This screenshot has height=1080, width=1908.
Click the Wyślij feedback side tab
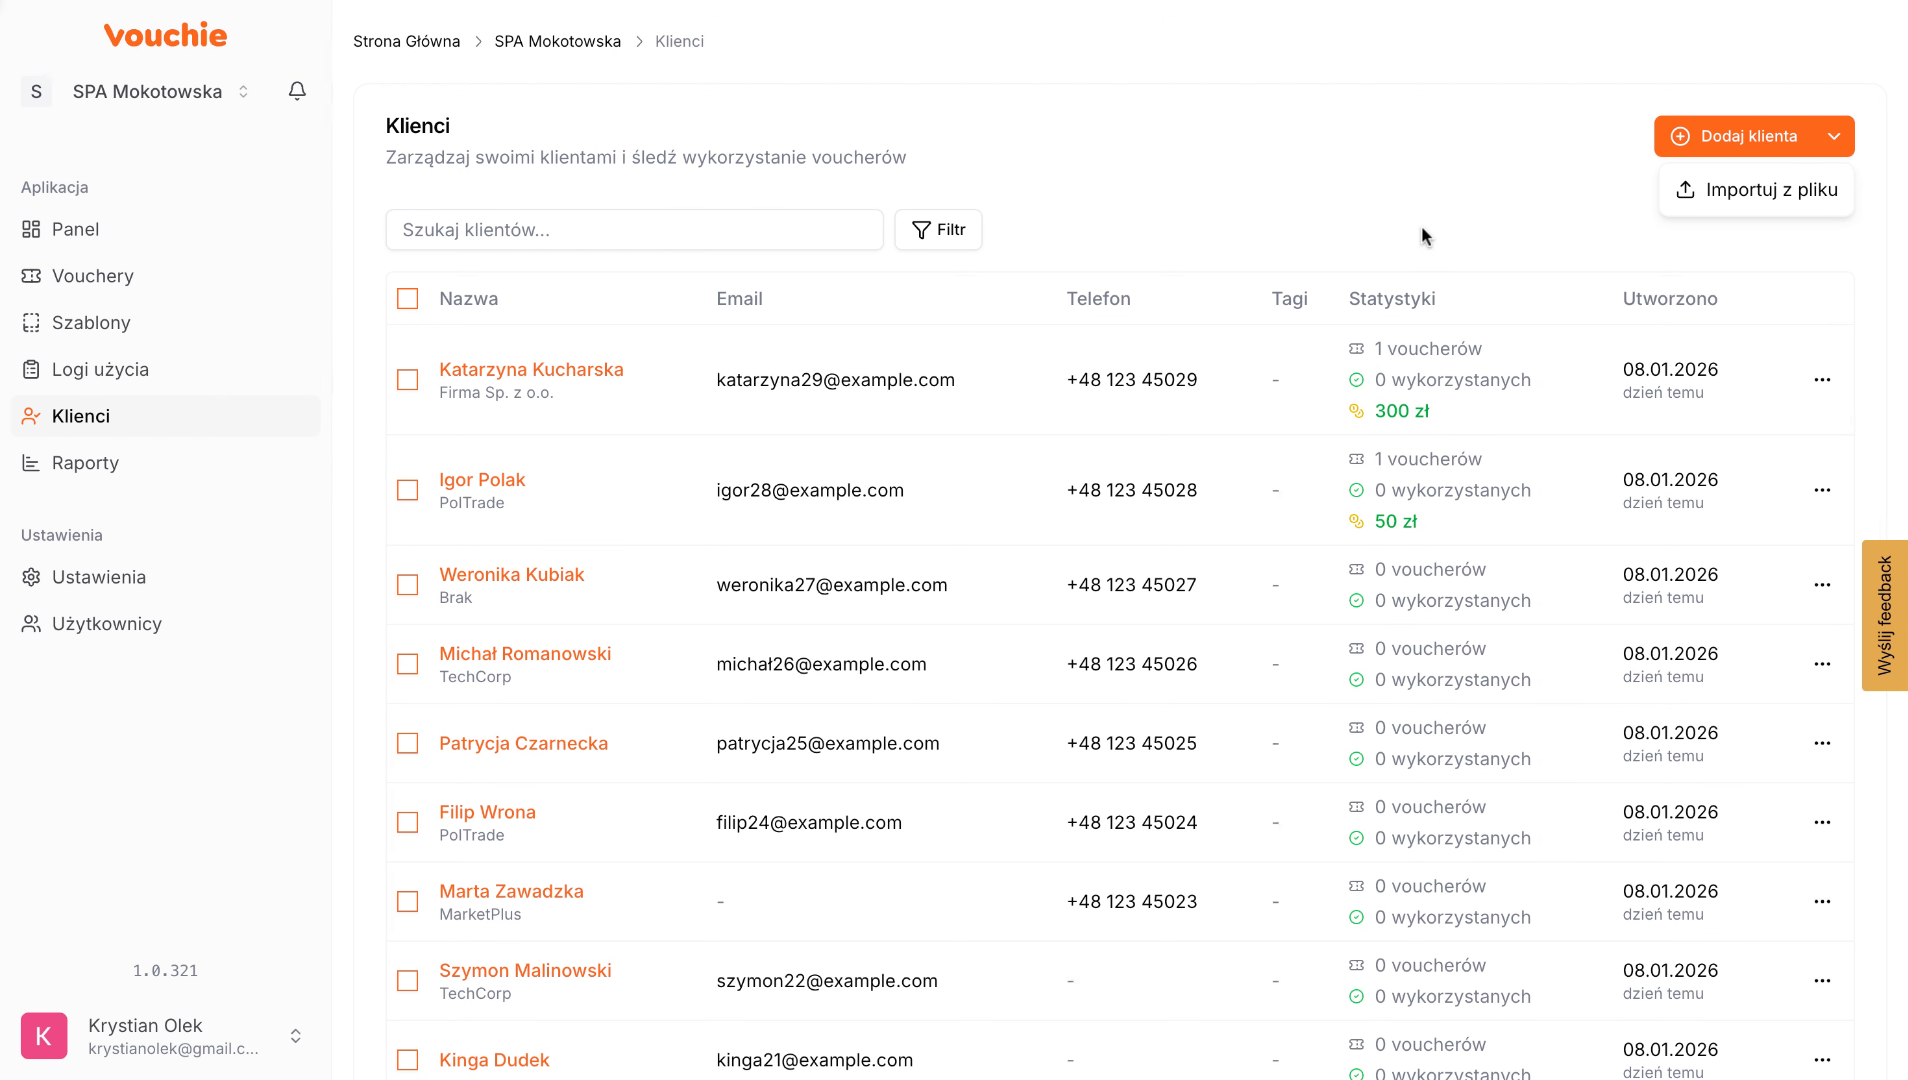(x=1884, y=616)
